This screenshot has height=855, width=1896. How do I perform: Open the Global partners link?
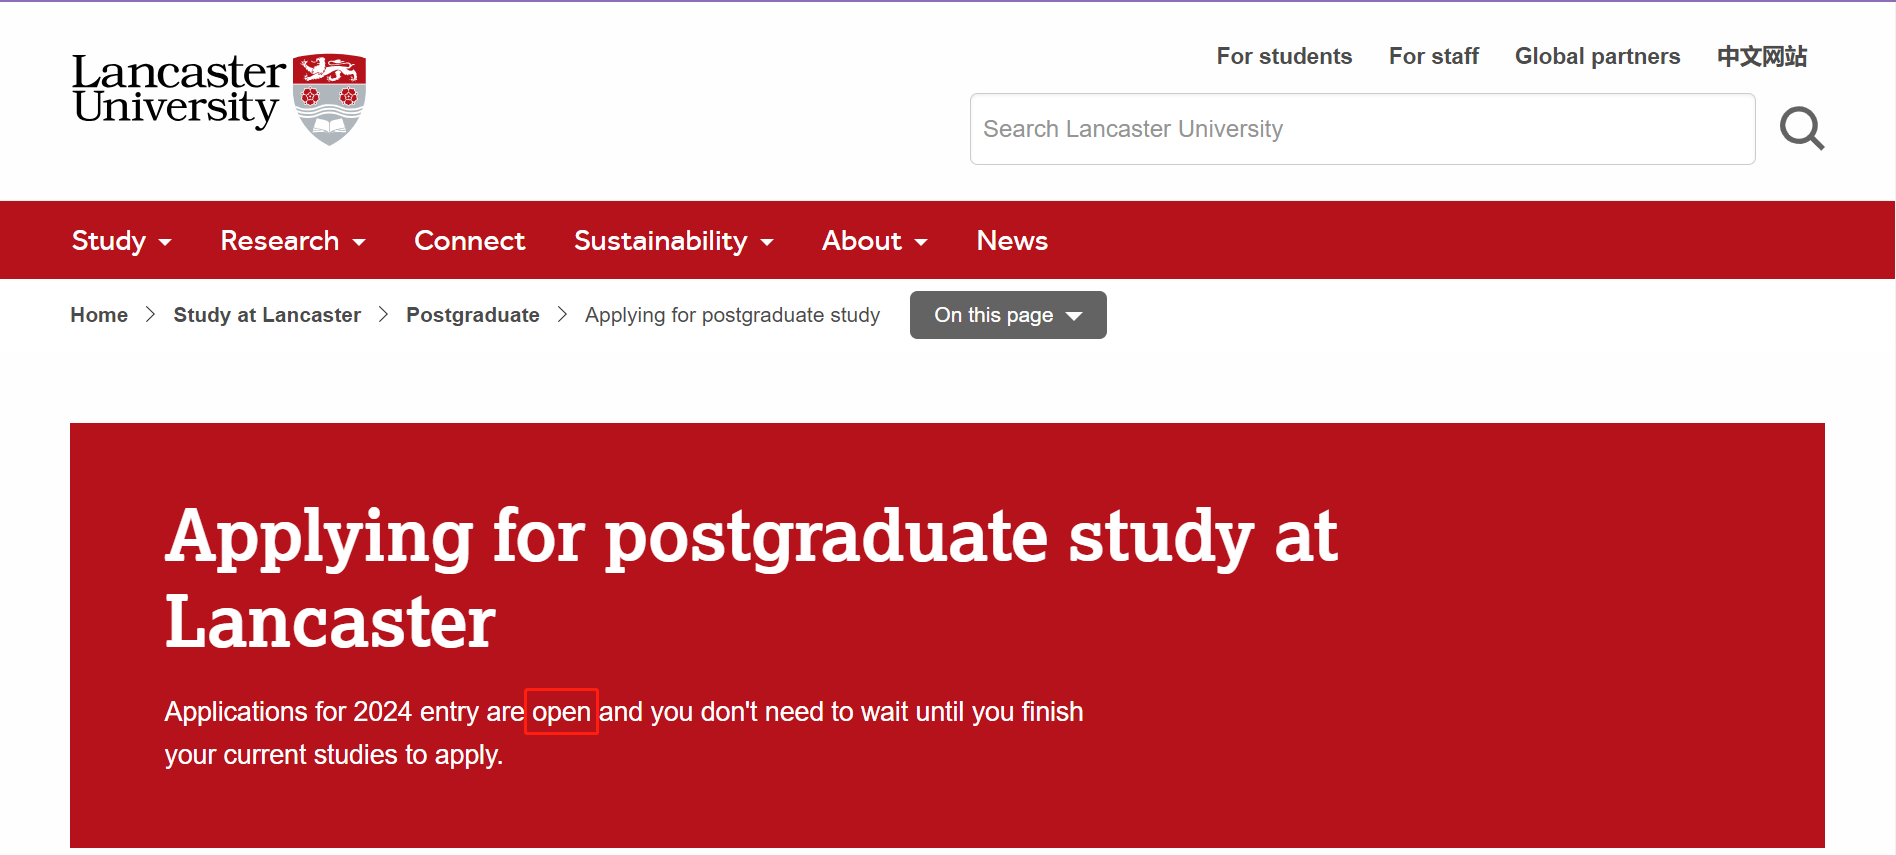pos(1597,56)
